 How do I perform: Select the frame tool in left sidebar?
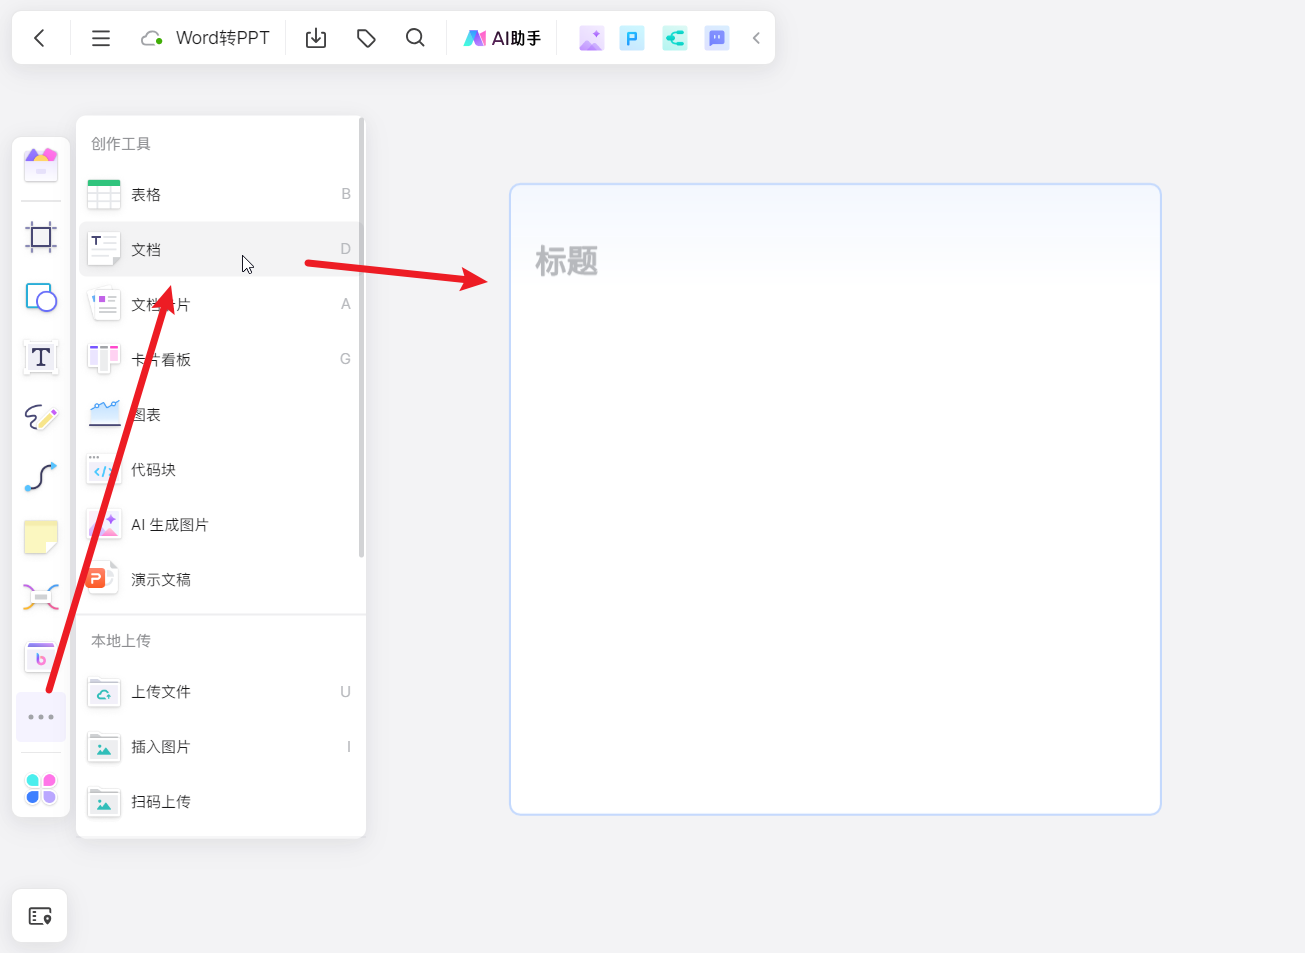point(41,237)
